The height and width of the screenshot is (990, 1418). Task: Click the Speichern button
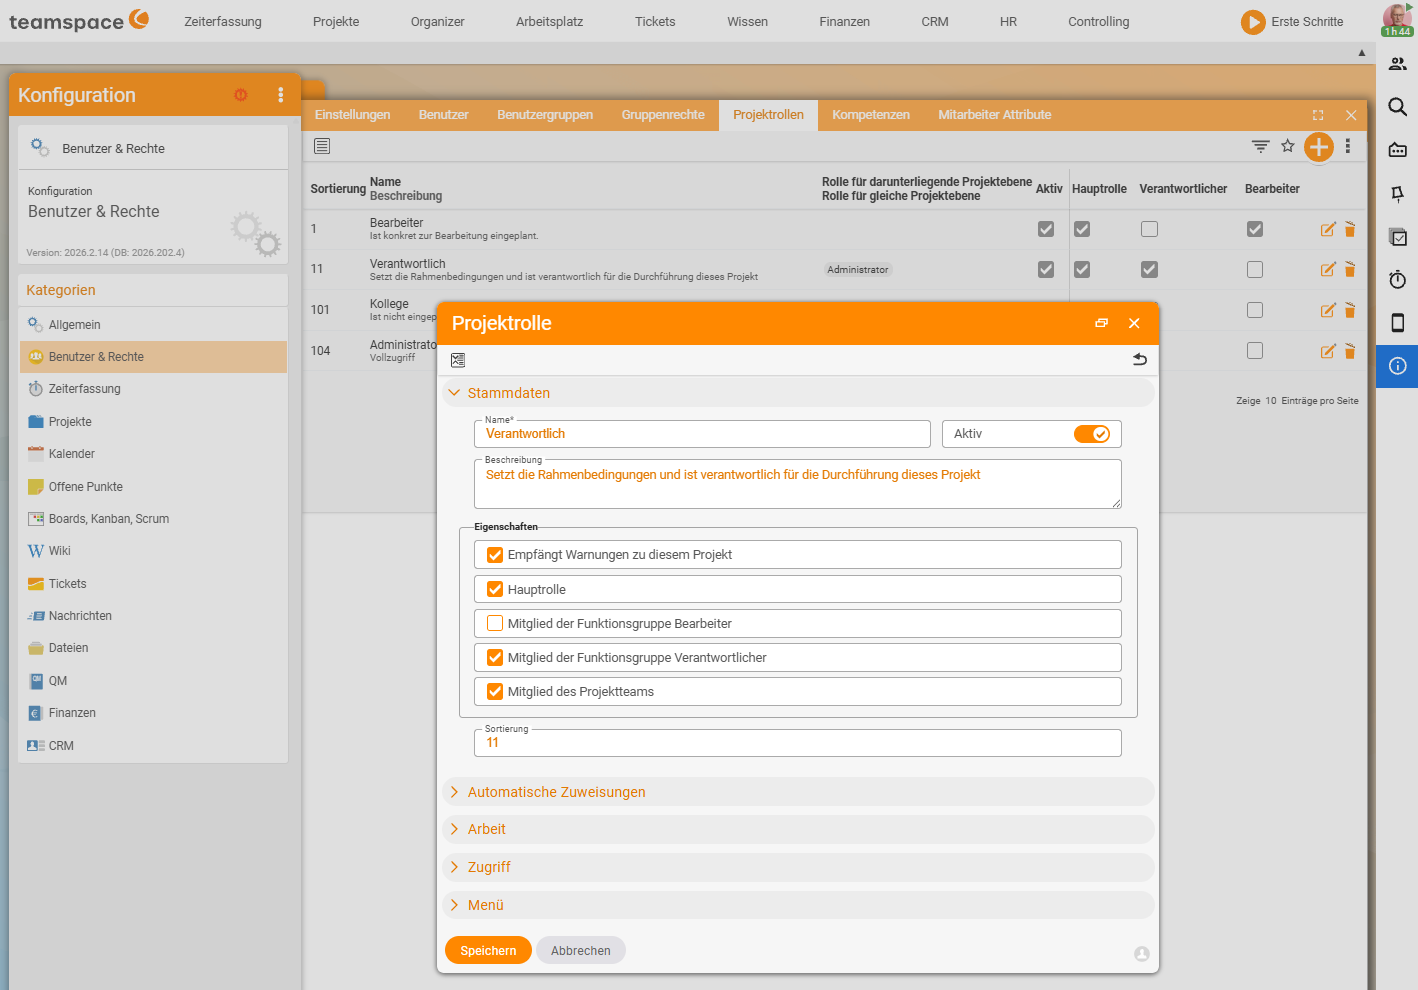pos(488,951)
